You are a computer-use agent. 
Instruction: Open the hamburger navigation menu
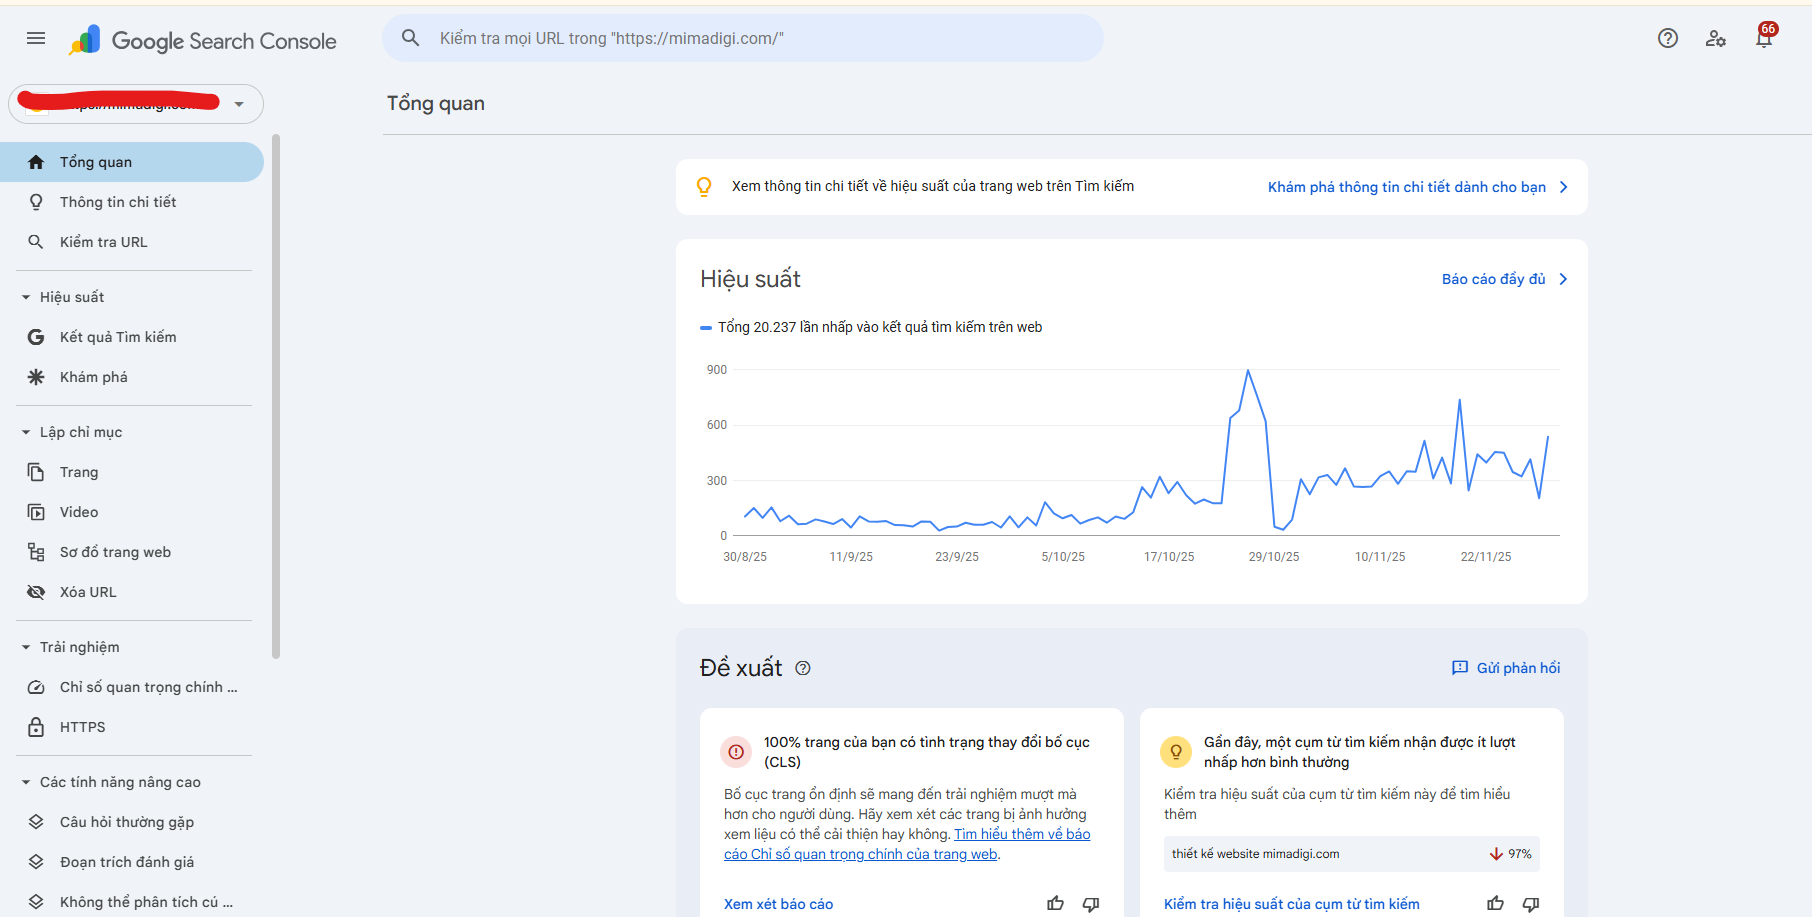coord(35,37)
